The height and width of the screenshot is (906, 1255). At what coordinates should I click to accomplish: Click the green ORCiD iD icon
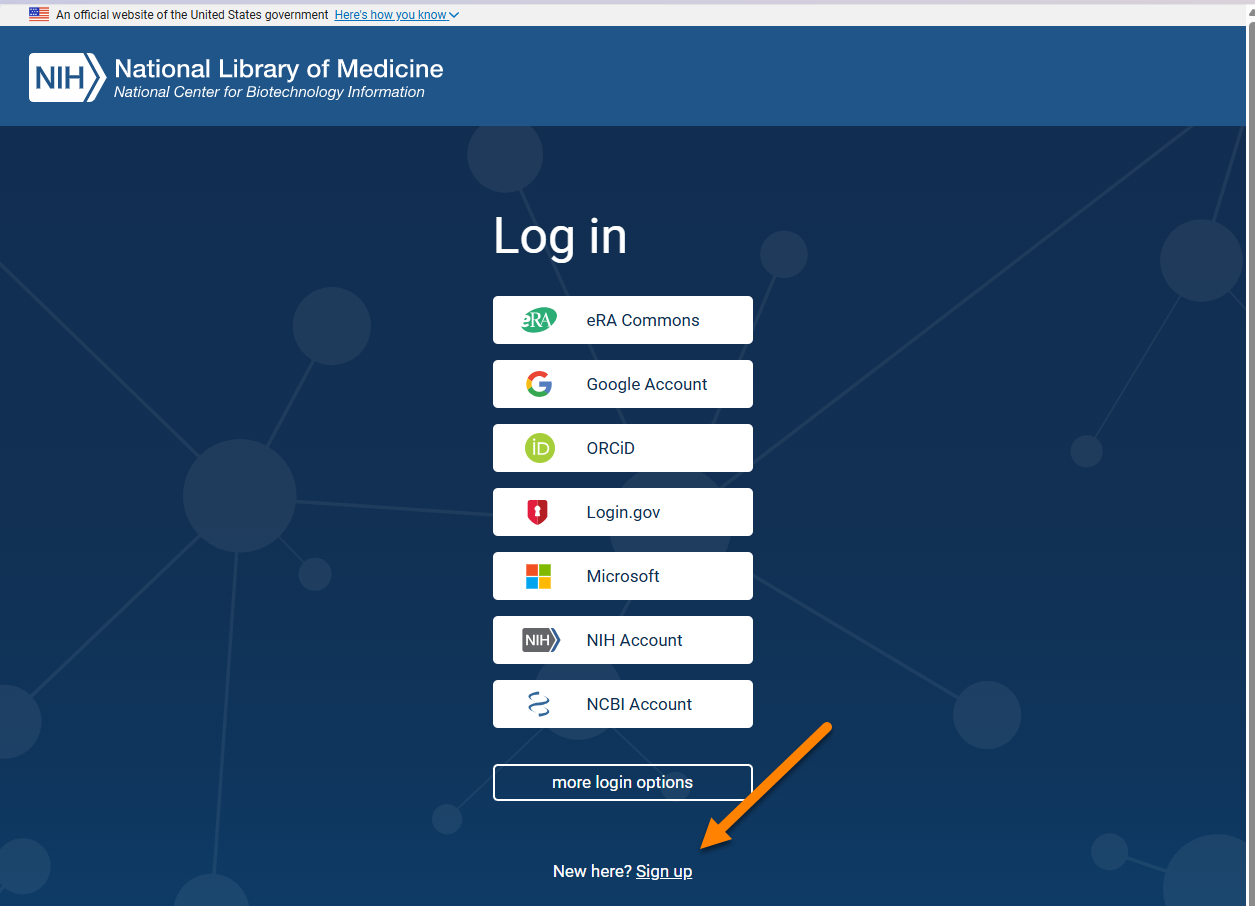(x=539, y=448)
